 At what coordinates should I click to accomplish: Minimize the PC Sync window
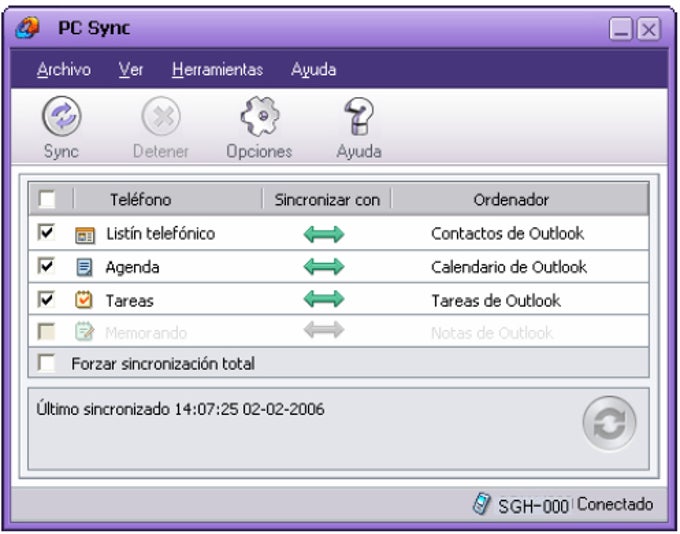pyautogui.click(x=621, y=29)
